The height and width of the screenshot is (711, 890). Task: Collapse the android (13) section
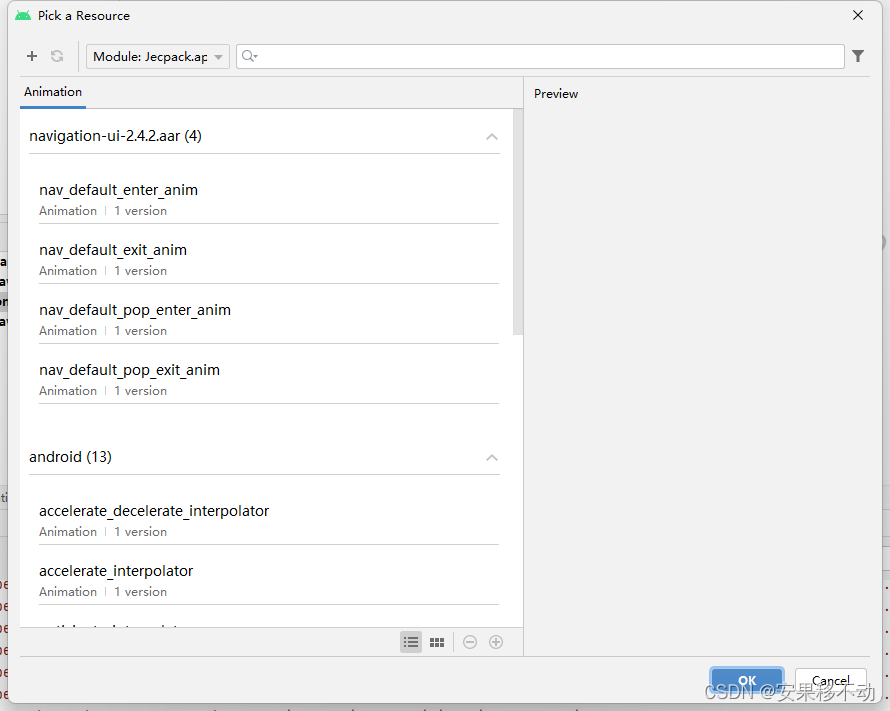click(491, 457)
